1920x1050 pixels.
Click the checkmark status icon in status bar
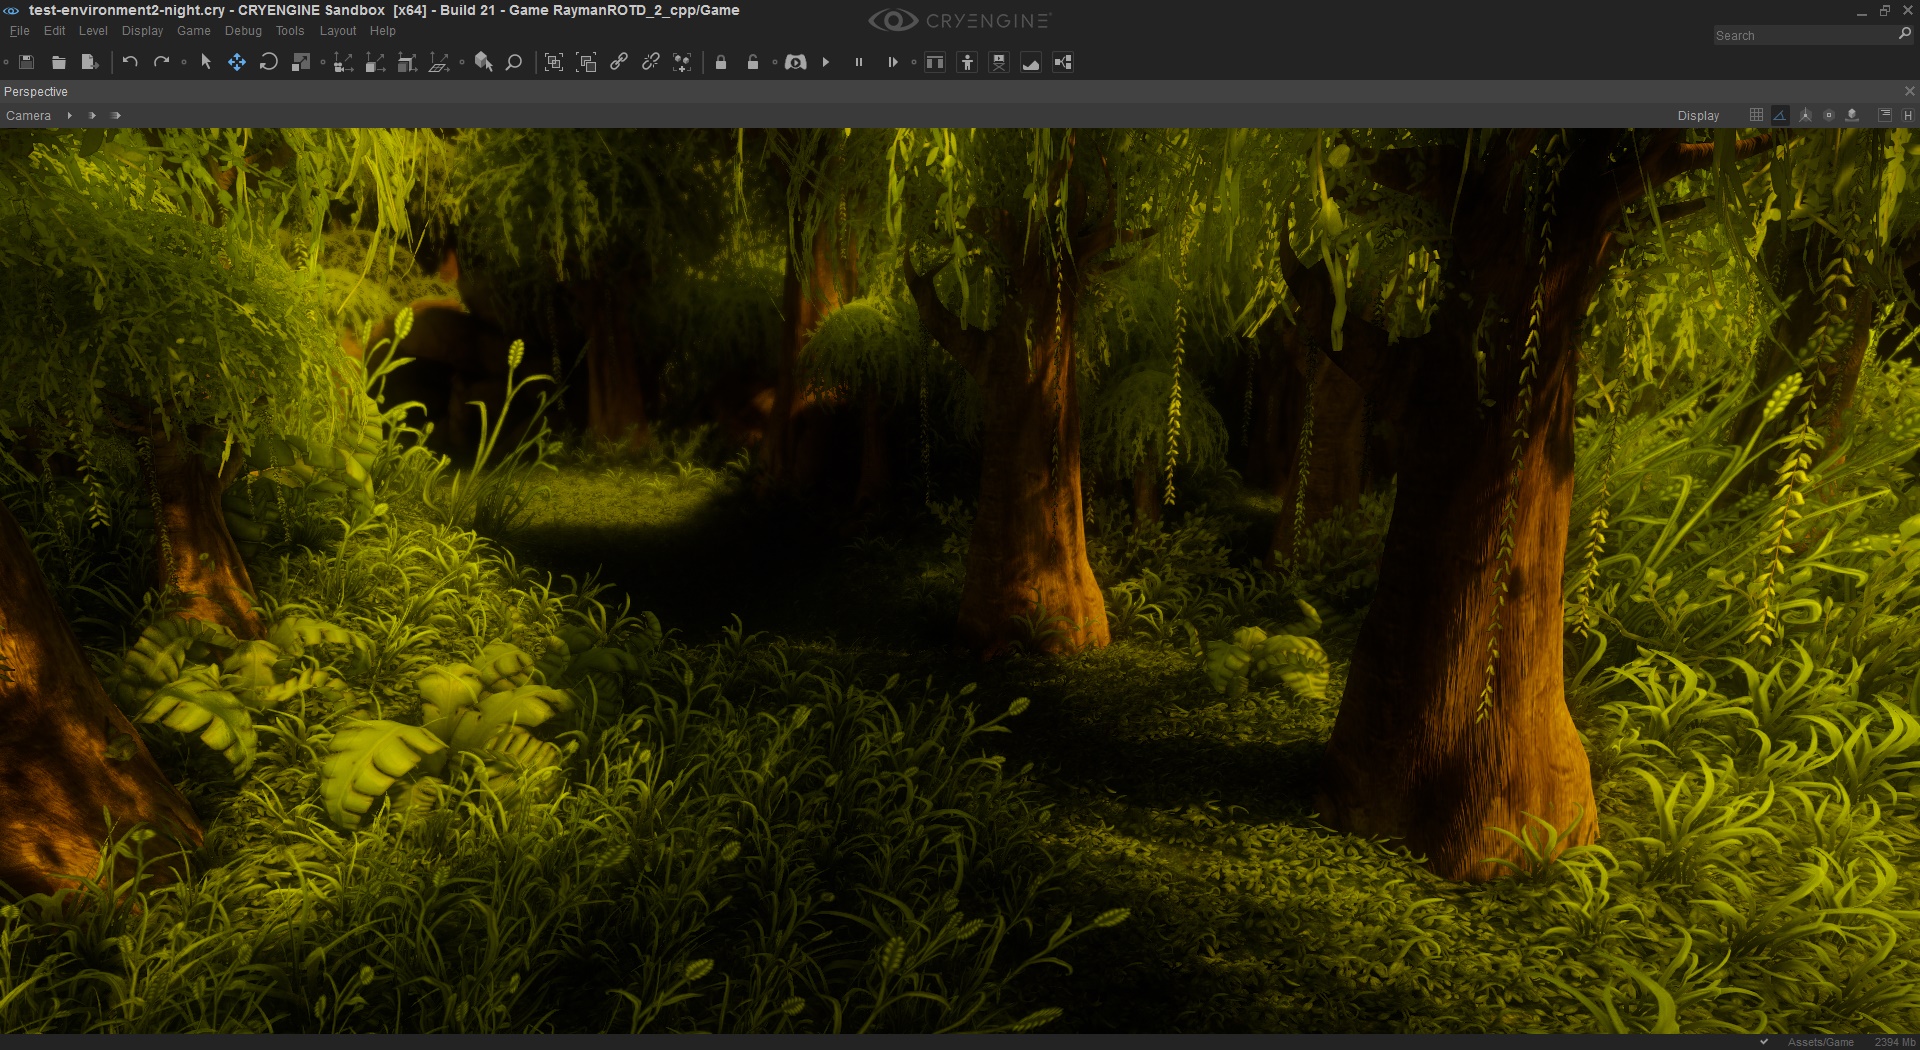pyautogui.click(x=1765, y=1042)
